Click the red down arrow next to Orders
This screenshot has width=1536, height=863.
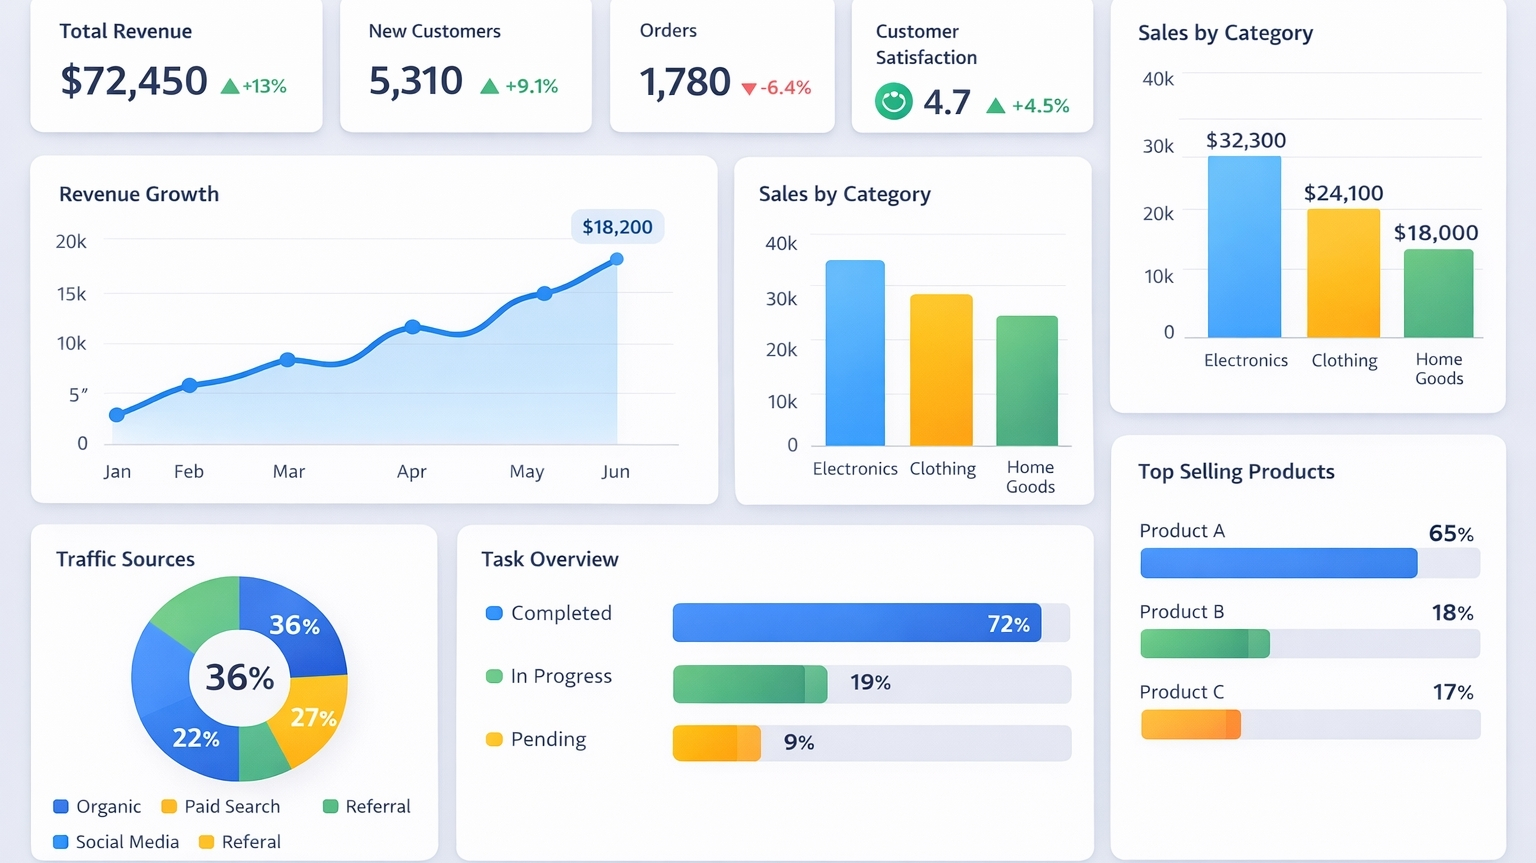point(749,89)
